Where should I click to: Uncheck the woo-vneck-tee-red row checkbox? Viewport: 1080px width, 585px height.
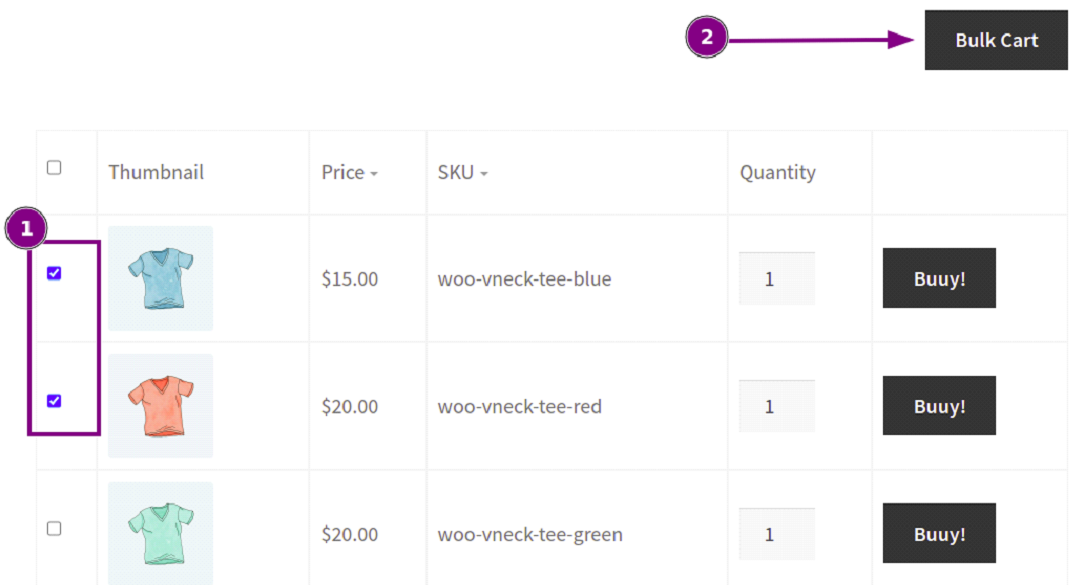(54, 400)
